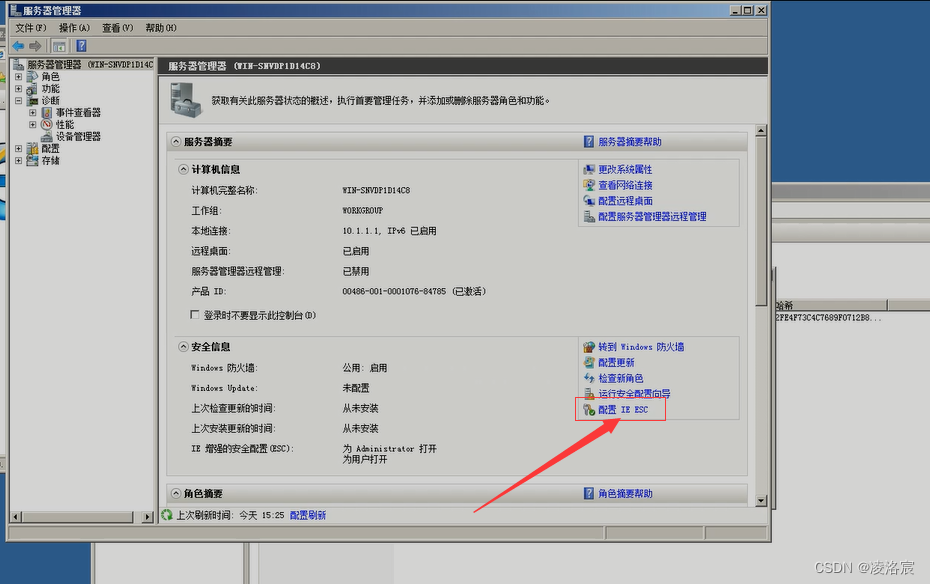Expand the 事件查看器 tree node
The image size is (930, 584).
(33, 113)
